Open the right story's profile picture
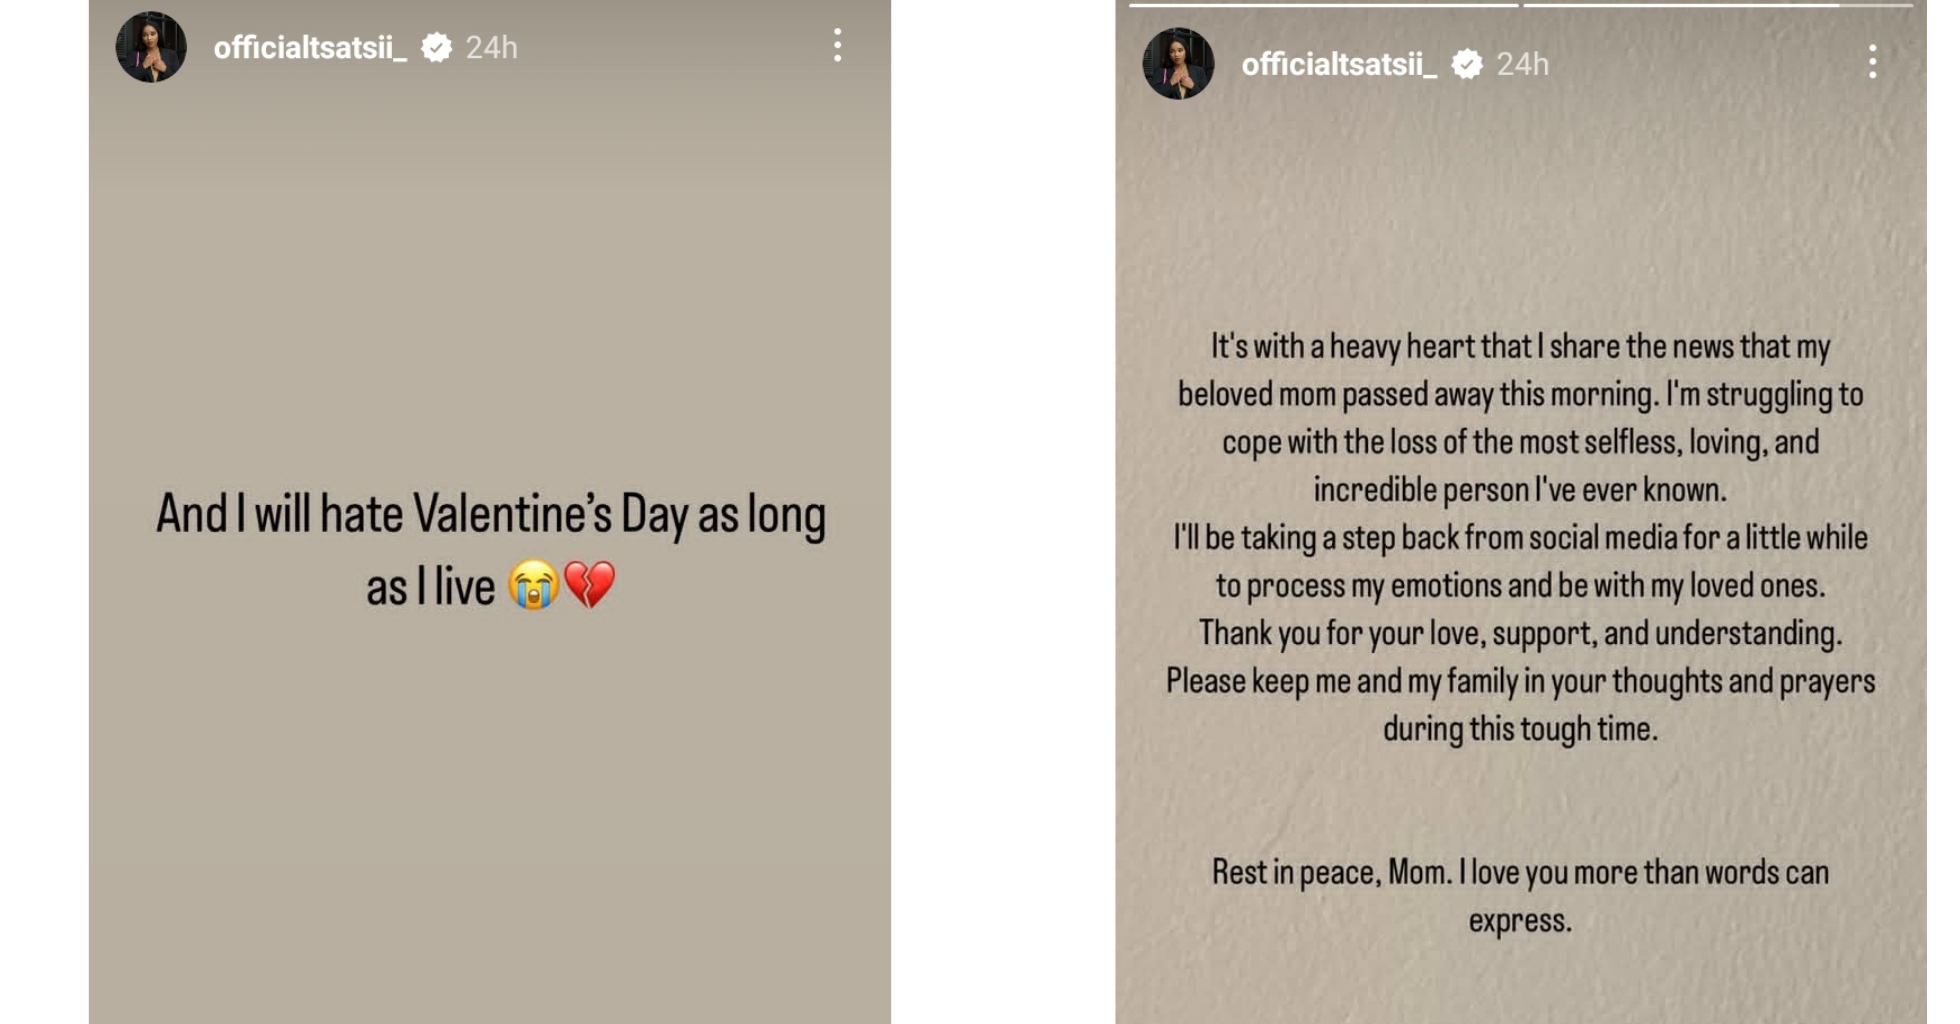Image resolution: width=1960 pixels, height=1024 pixels. point(1178,64)
